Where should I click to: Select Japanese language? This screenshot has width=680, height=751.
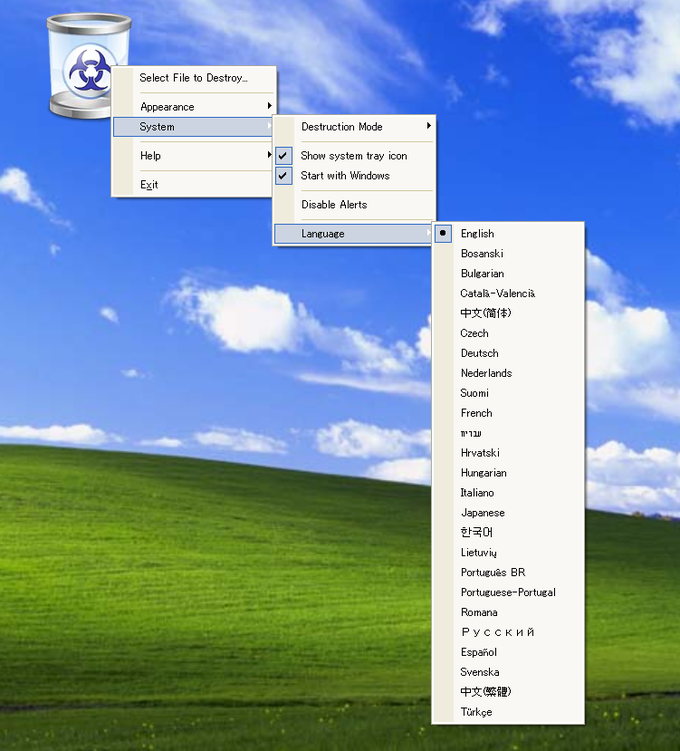(x=508, y=512)
